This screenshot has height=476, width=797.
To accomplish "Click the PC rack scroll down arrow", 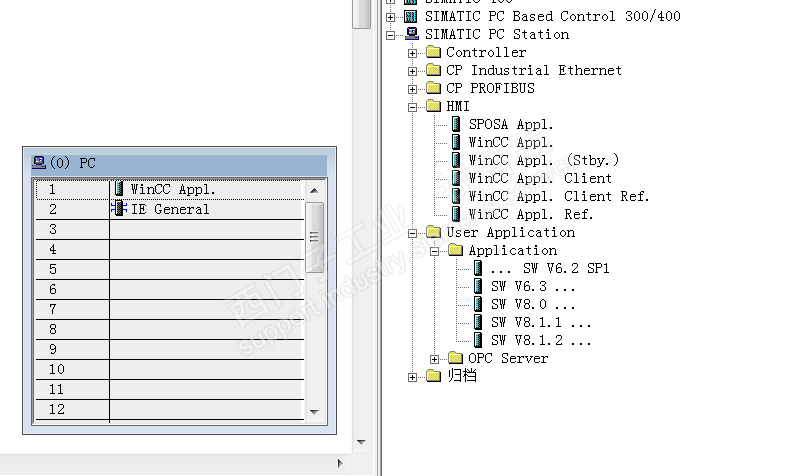I will [314, 412].
